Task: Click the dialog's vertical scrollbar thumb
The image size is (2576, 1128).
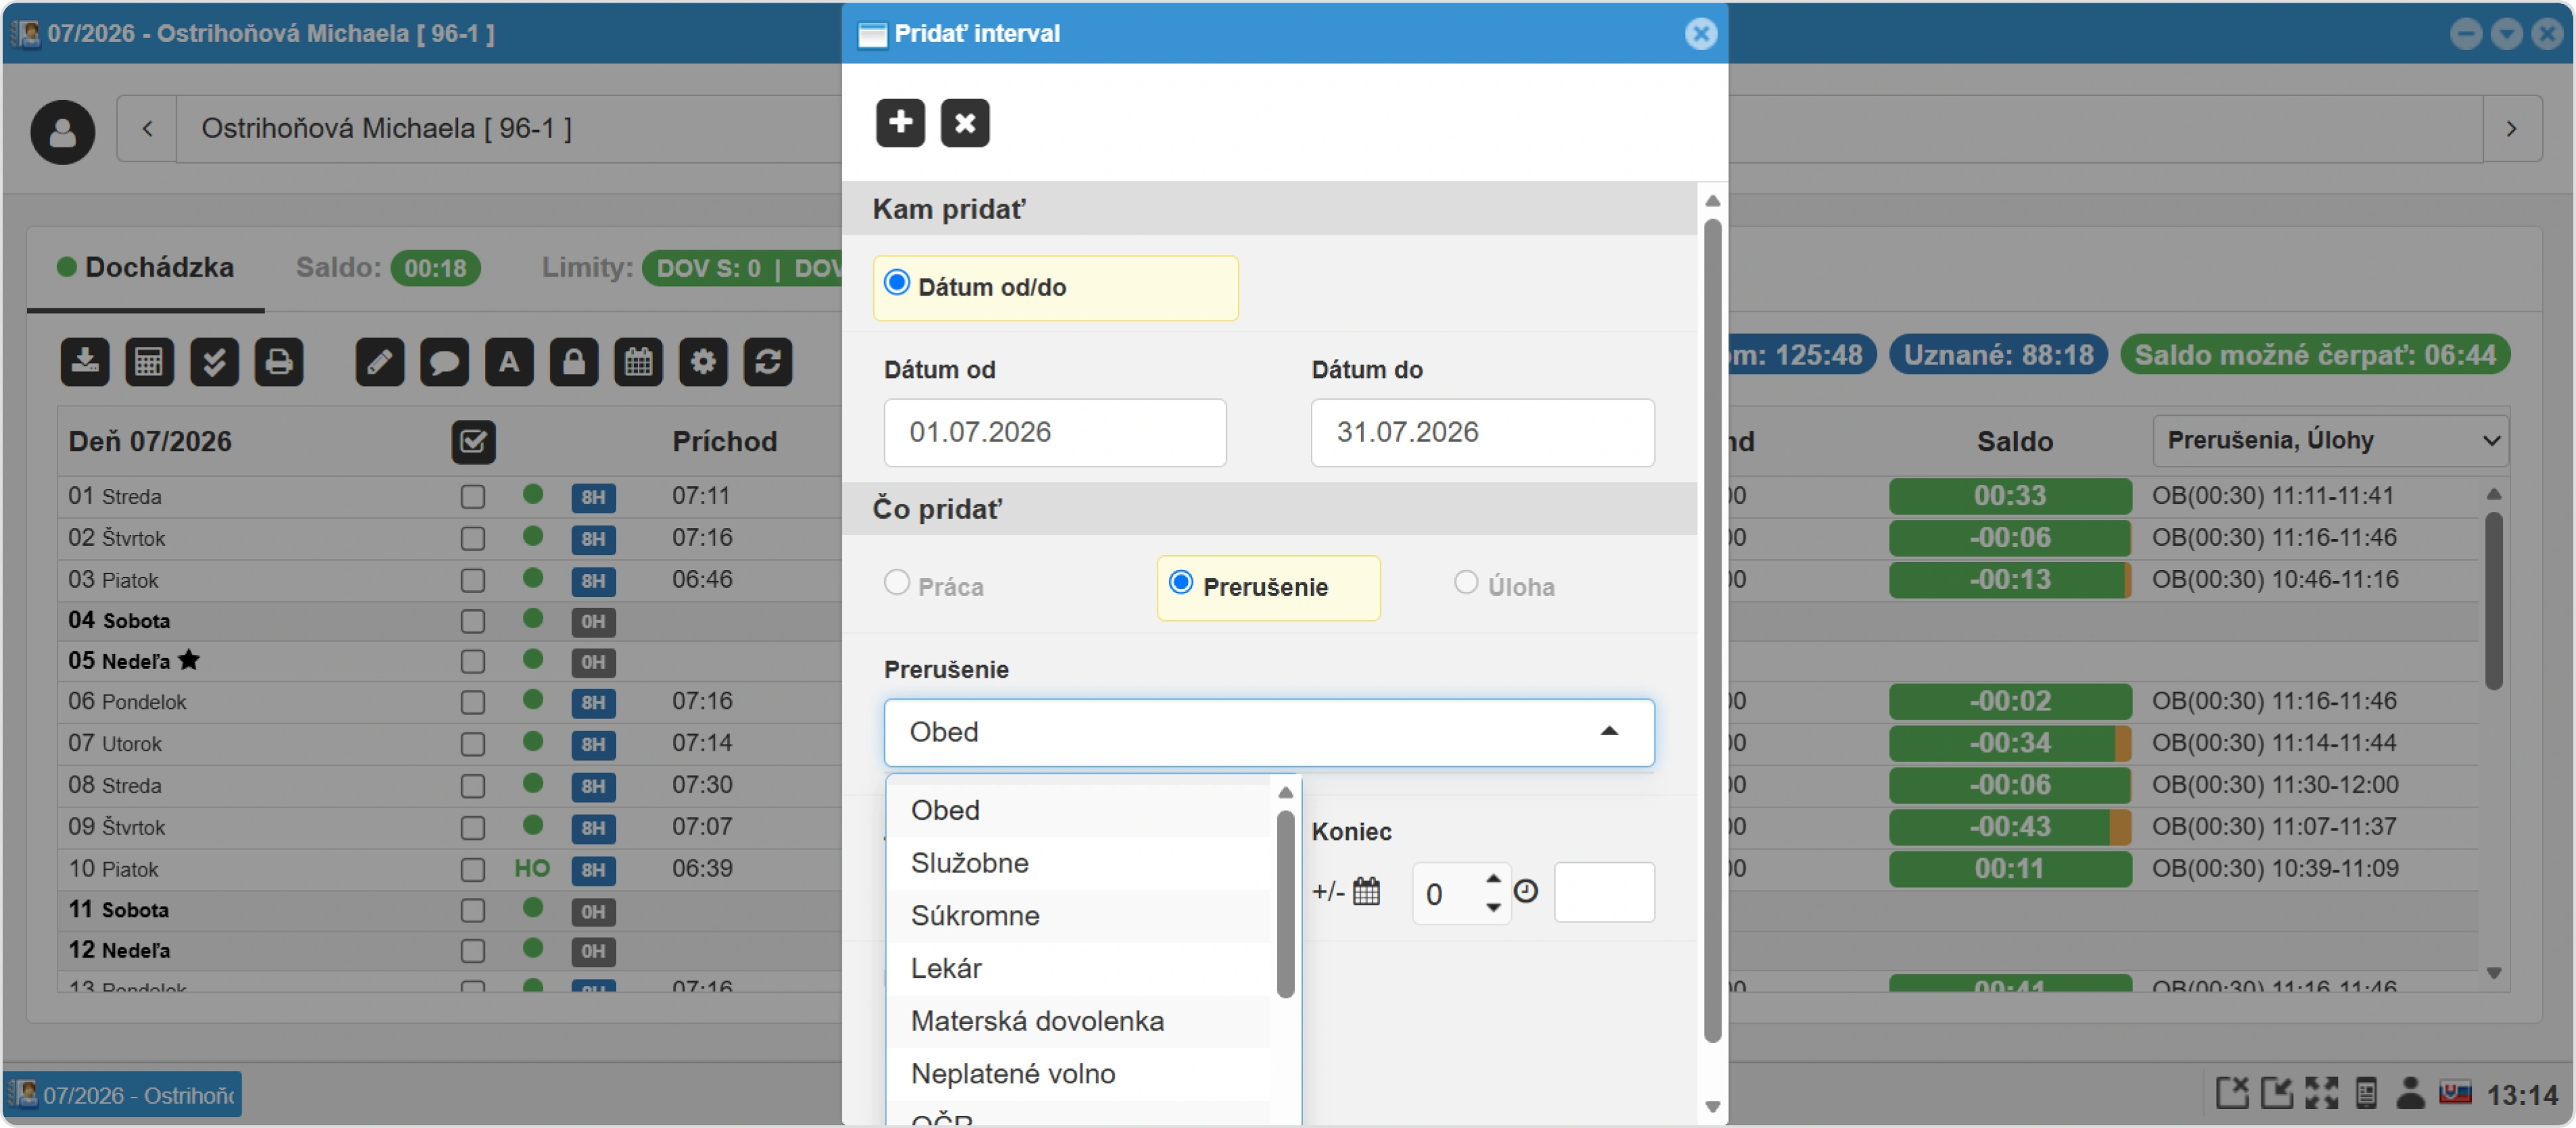Action: point(1712,630)
